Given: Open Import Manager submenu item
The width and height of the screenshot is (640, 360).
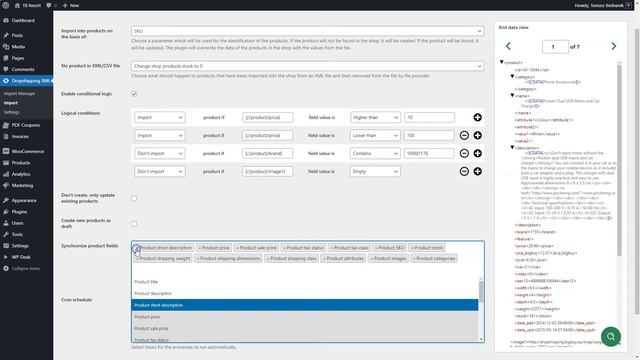Looking at the screenshot, I should click(20, 94).
